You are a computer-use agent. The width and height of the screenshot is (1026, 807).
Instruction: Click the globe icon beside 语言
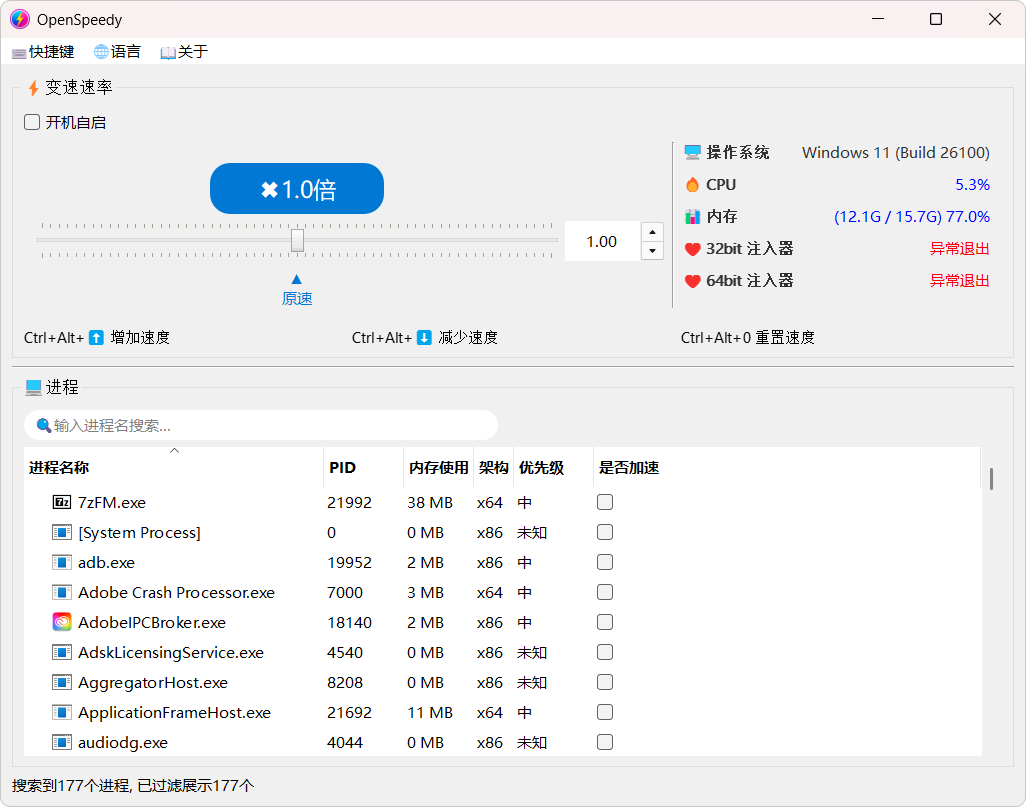(101, 52)
